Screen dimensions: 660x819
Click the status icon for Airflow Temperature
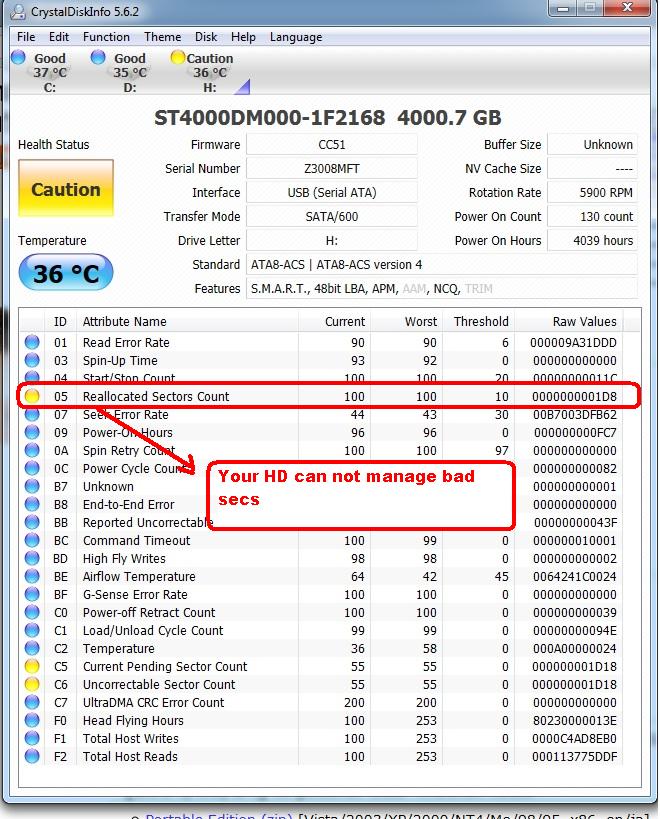32,576
